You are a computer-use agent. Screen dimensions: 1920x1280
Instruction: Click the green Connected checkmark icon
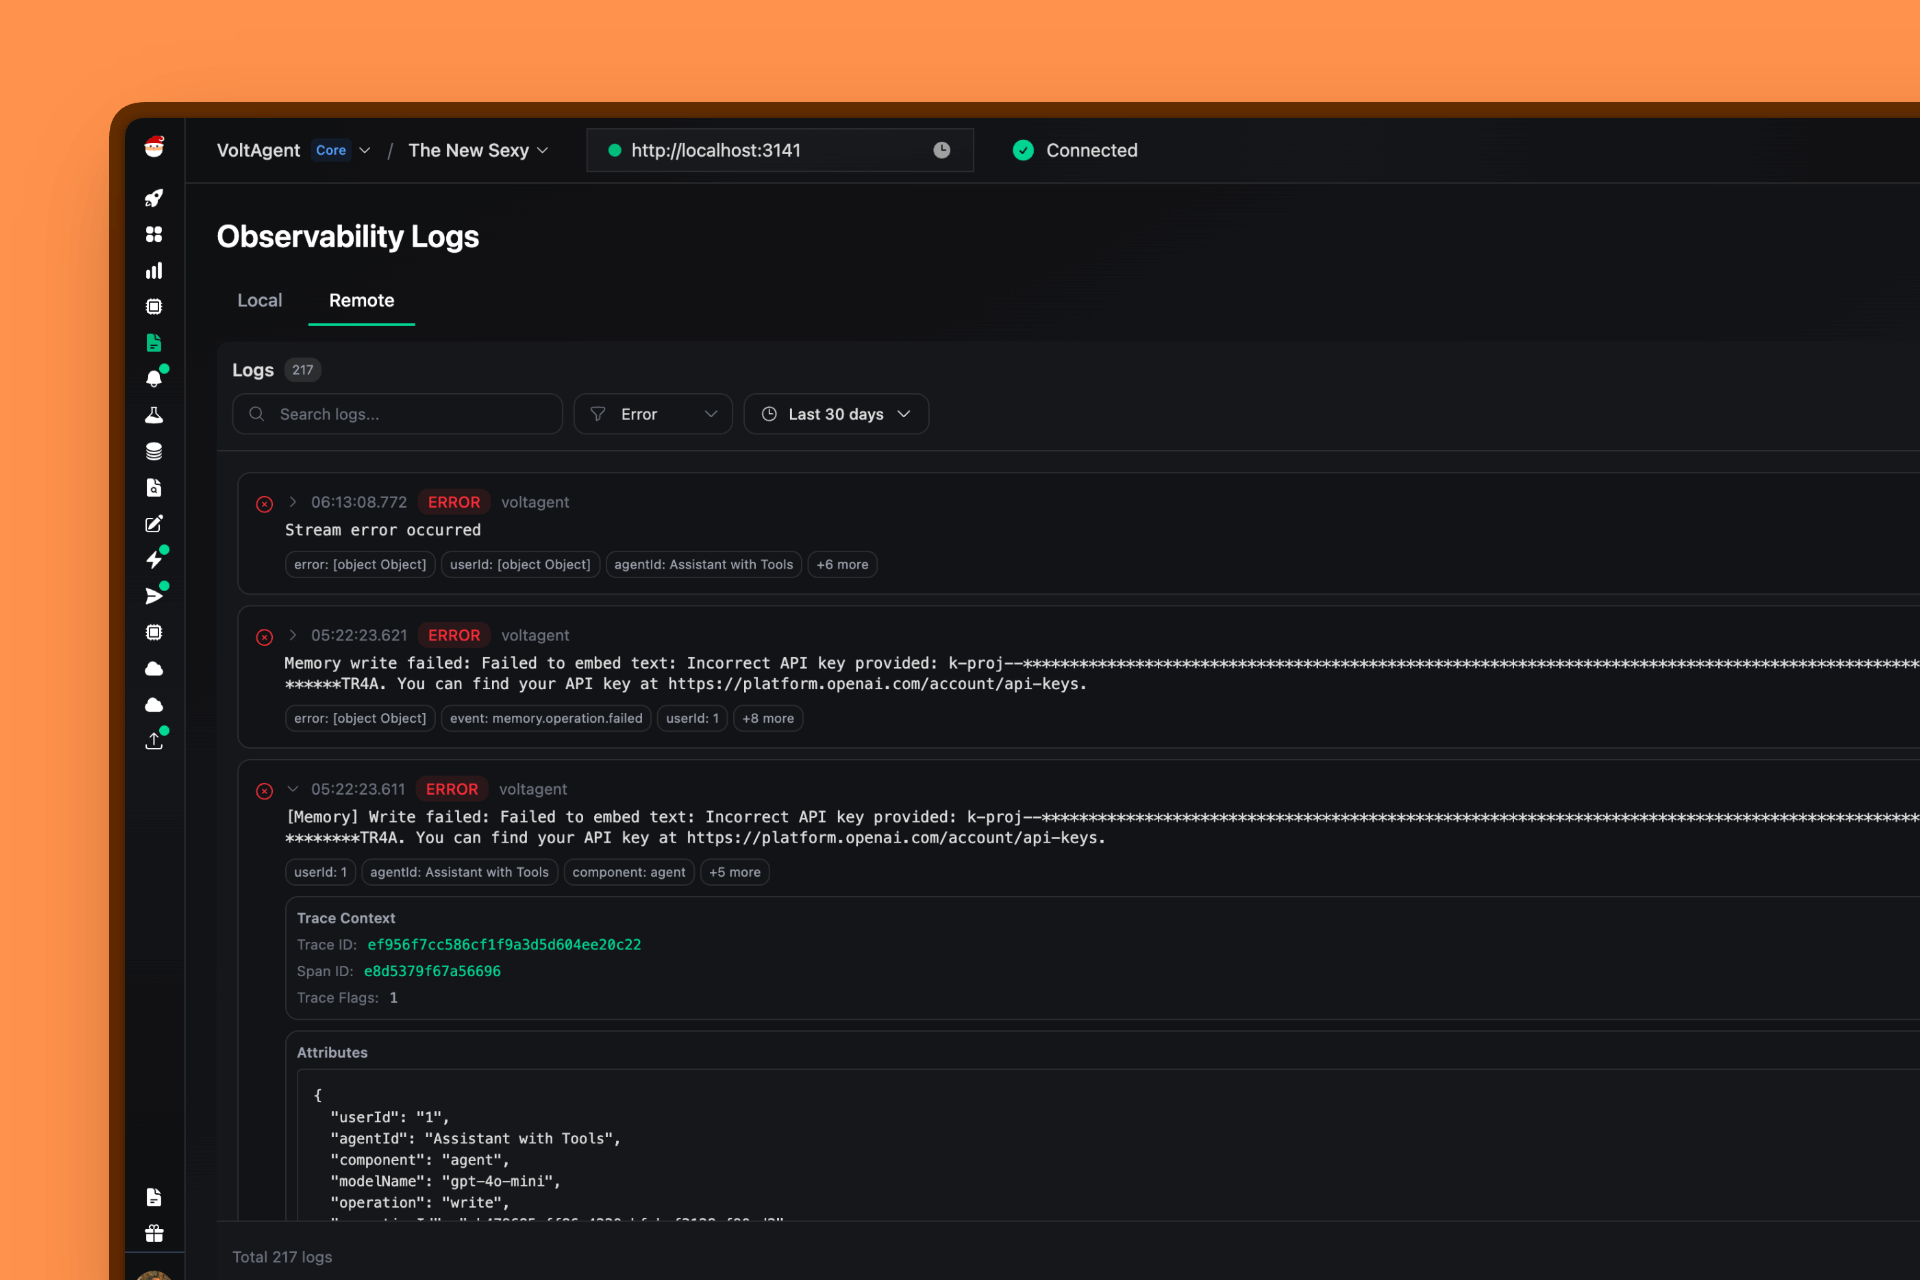click(1023, 150)
